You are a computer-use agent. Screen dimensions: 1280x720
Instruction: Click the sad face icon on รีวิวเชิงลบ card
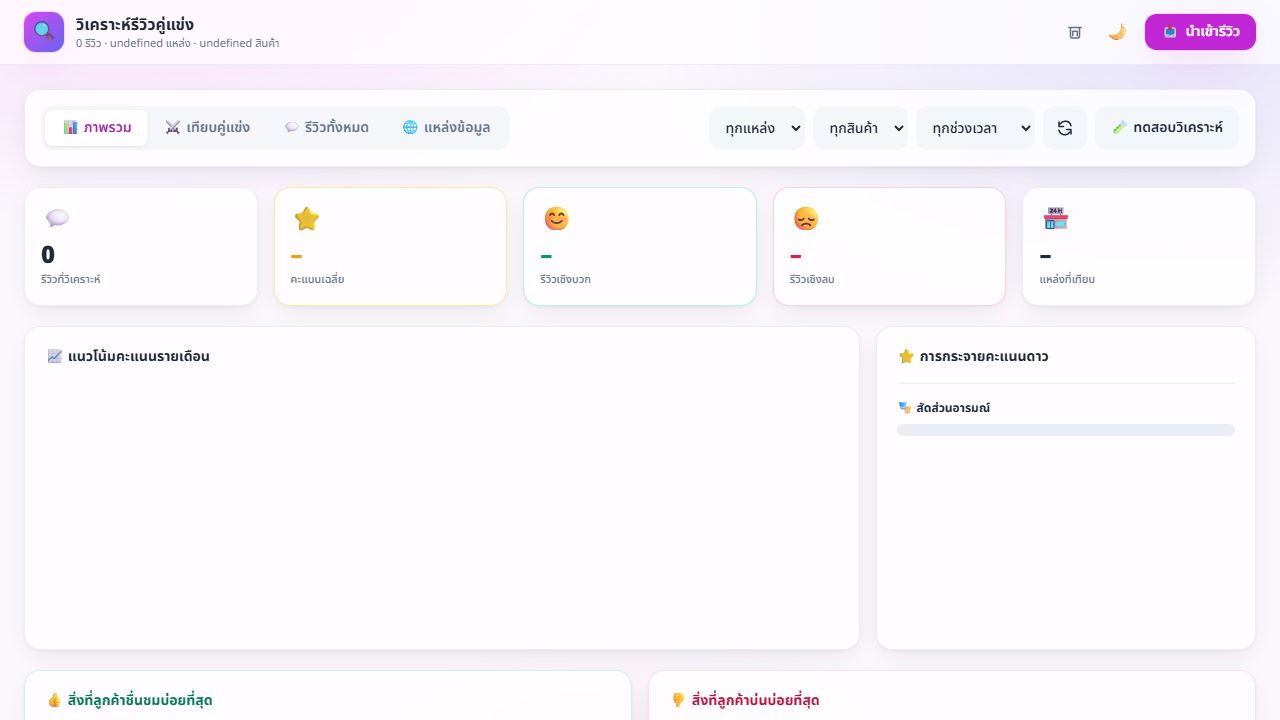click(806, 219)
